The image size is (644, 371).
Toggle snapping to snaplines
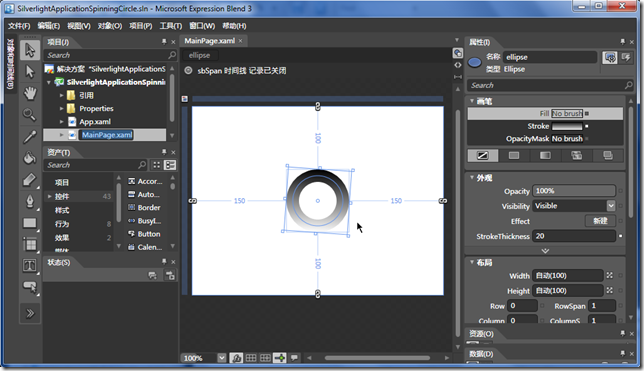tap(280, 358)
